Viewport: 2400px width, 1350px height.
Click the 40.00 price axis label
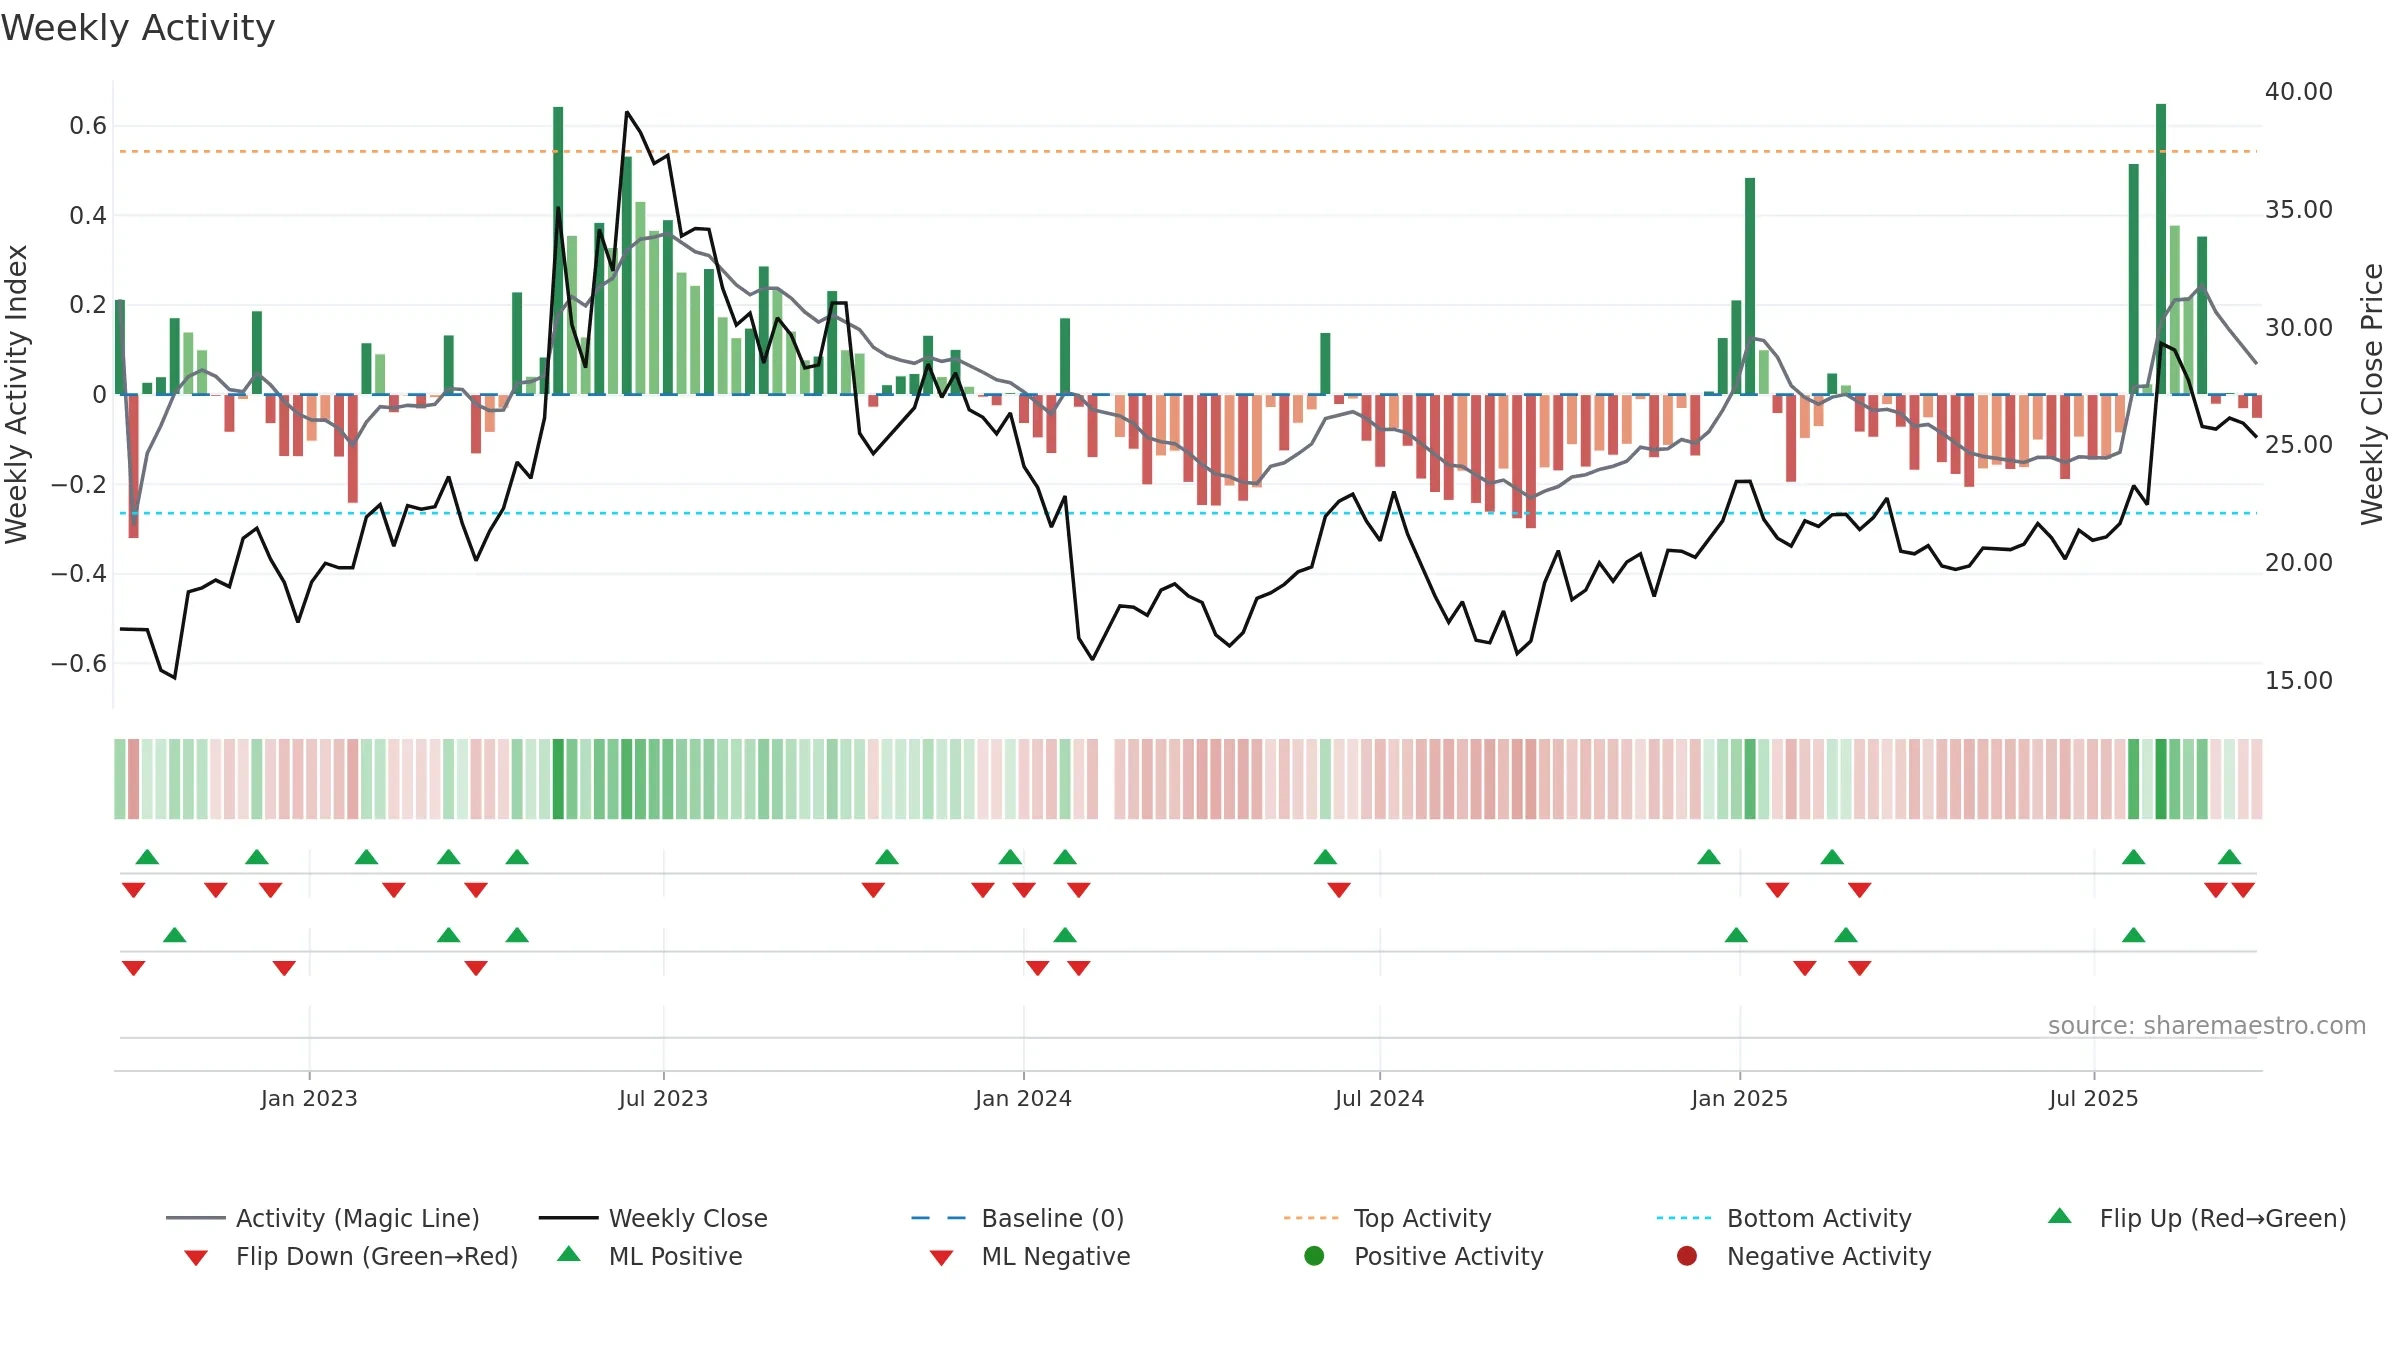[x=2298, y=92]
